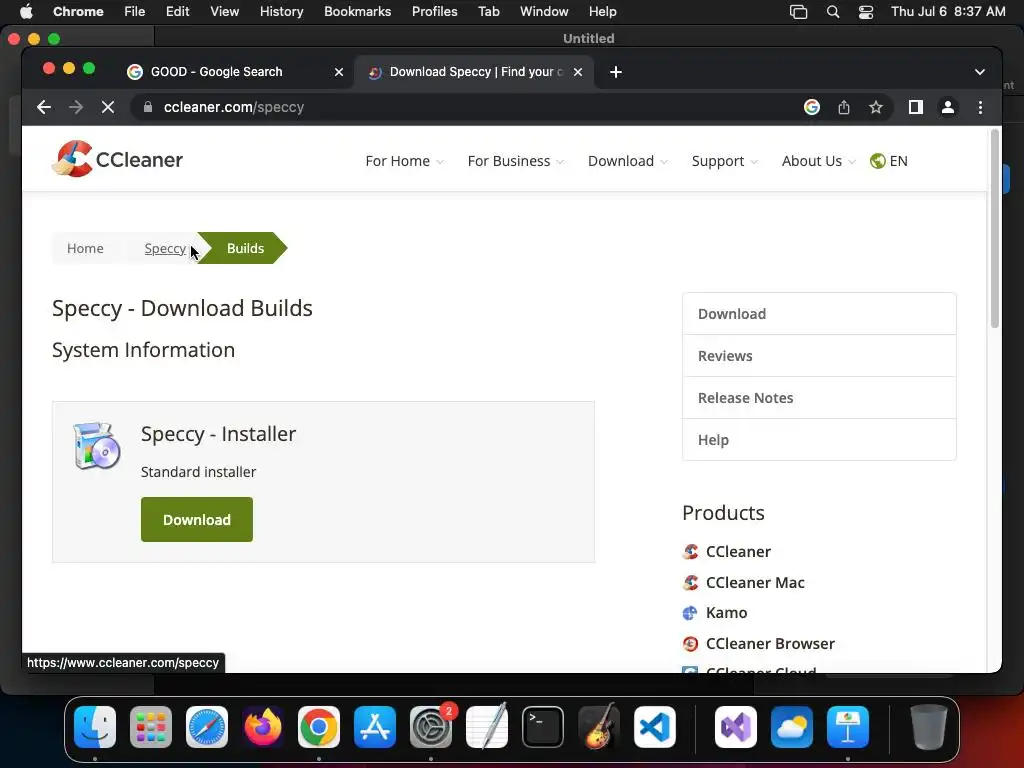Open the CCleaner product link
The width and height of the screenshot is (1024, 768).
(738, 552)
